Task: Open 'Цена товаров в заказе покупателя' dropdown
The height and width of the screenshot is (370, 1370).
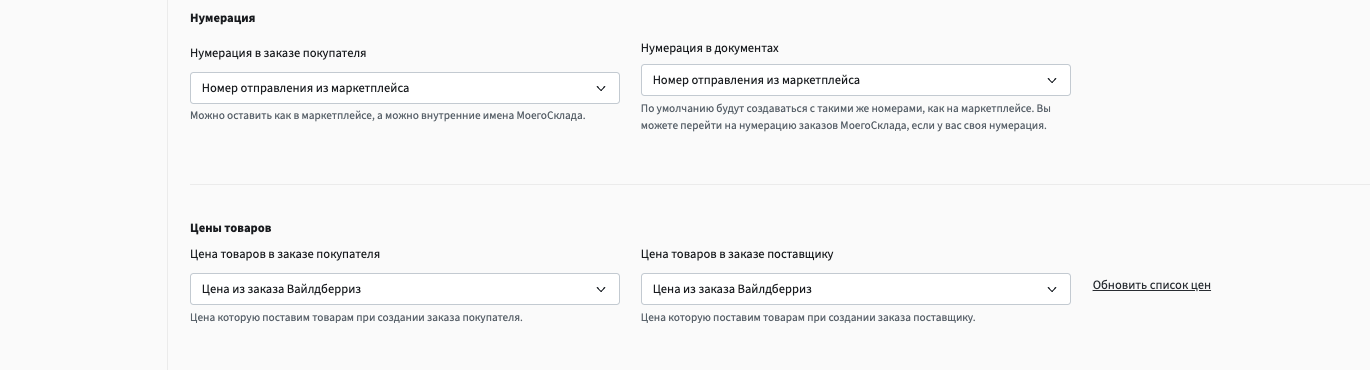Action: click(x=405, y=289)
